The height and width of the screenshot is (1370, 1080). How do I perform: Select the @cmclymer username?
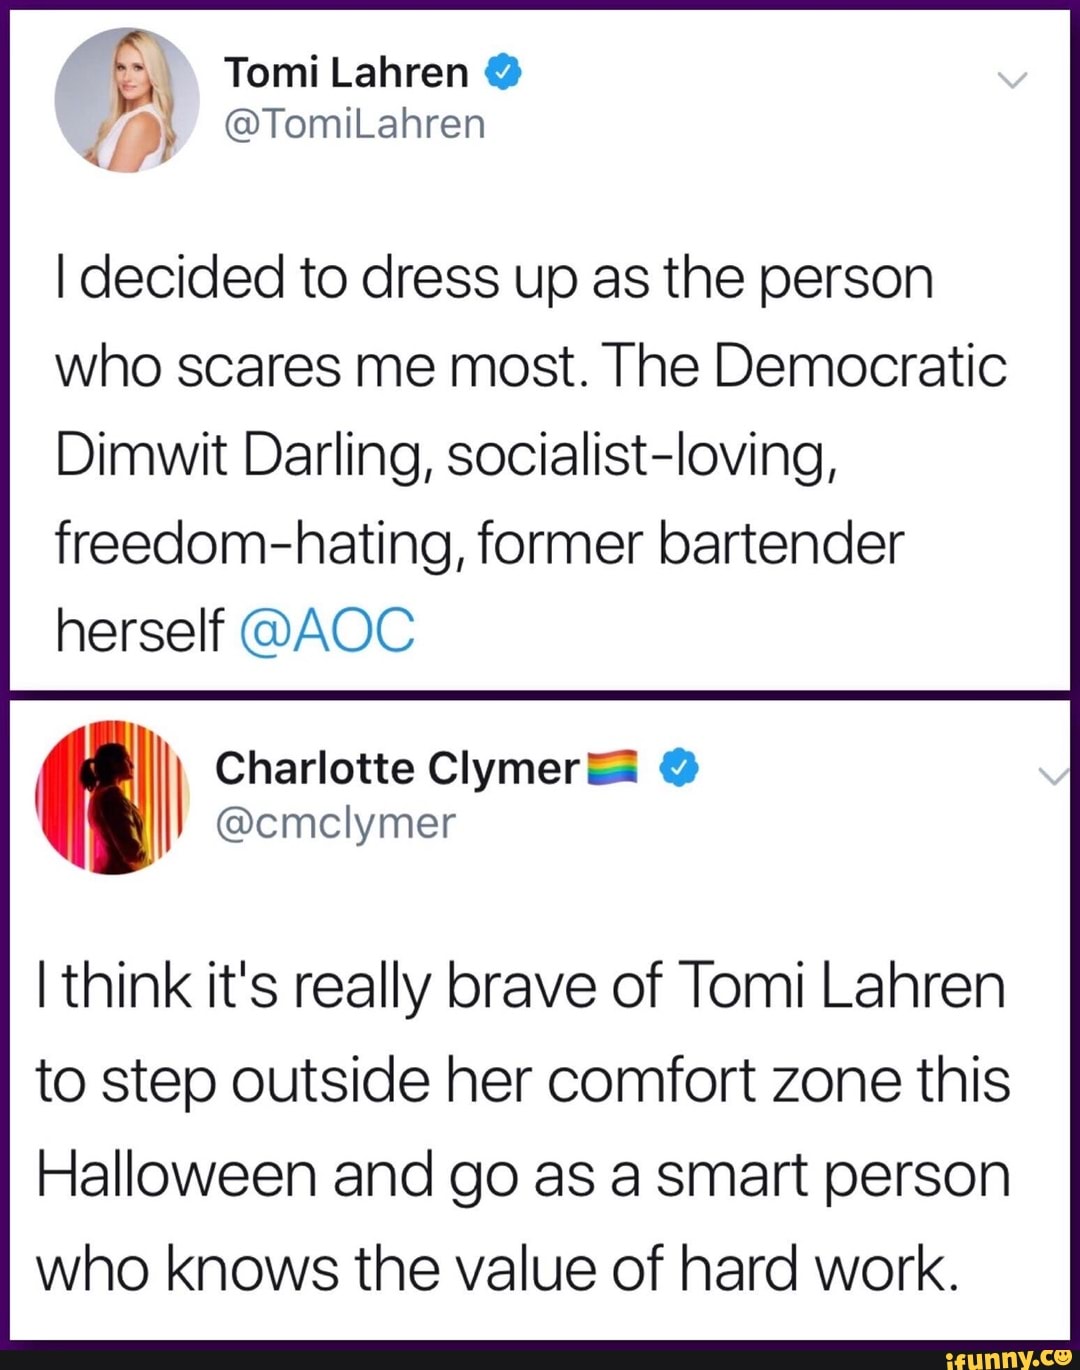pyautogui.click(x=333, y=823)
